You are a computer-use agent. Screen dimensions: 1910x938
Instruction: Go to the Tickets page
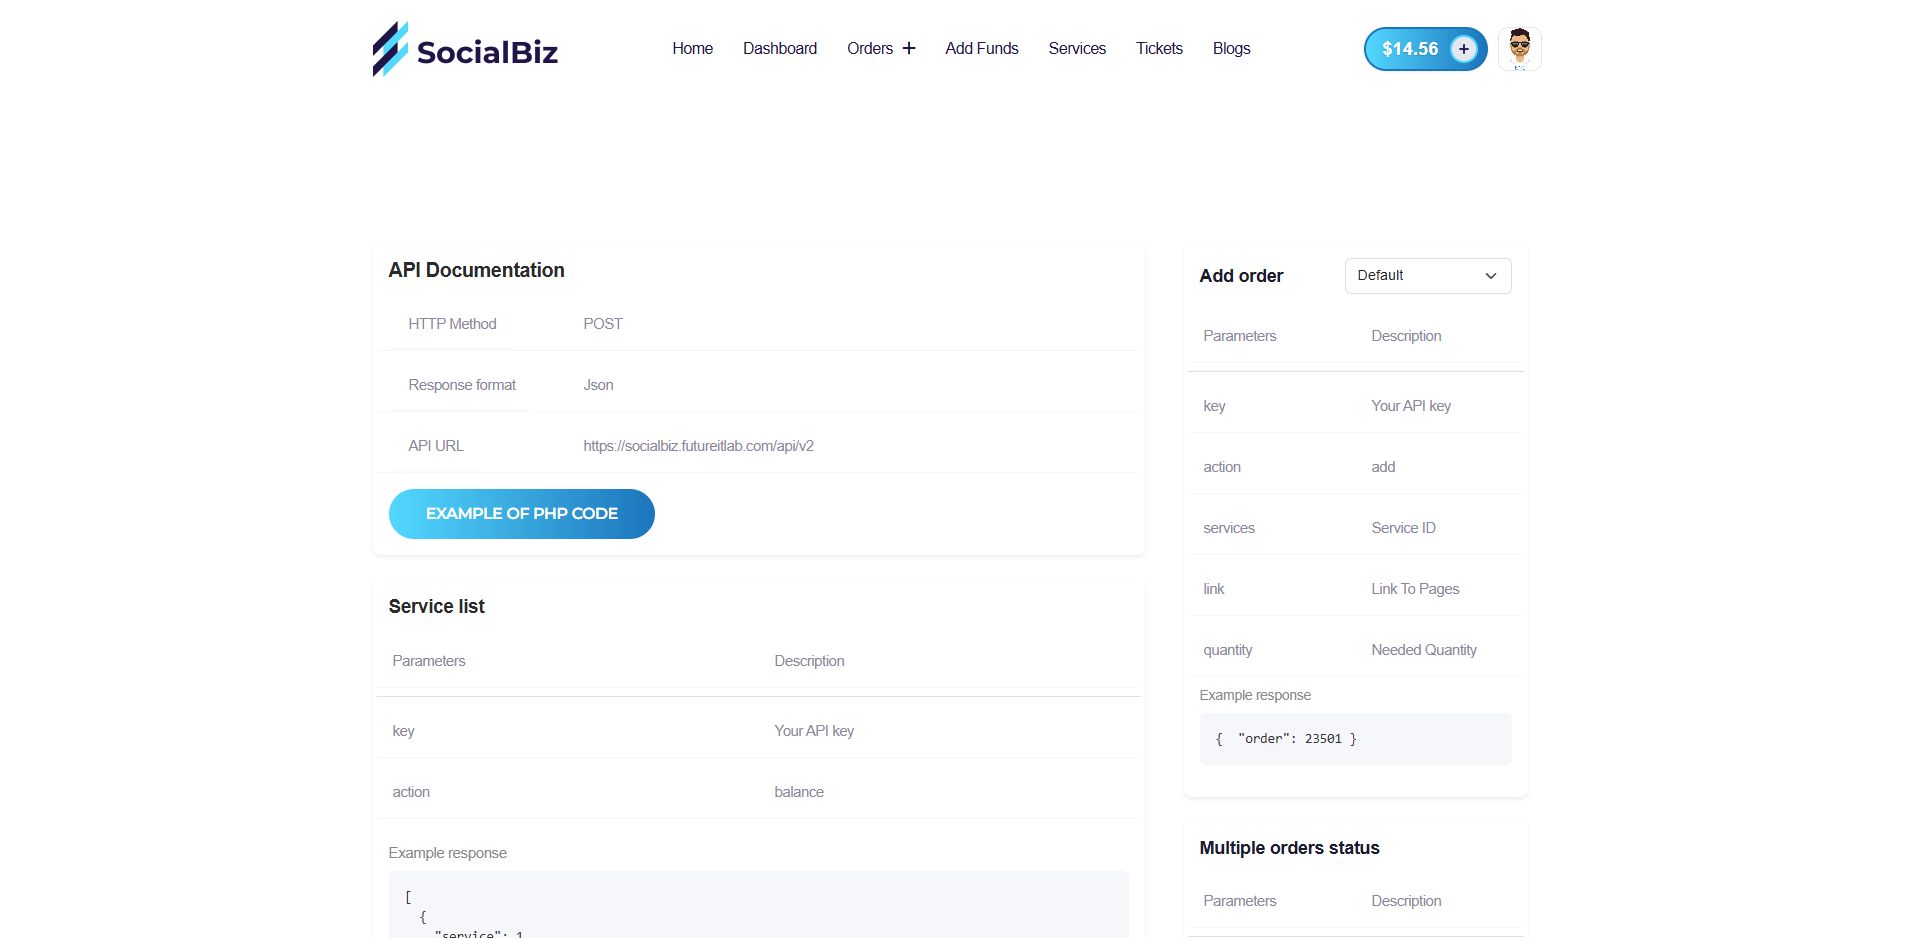click(x=1159, y=48)
